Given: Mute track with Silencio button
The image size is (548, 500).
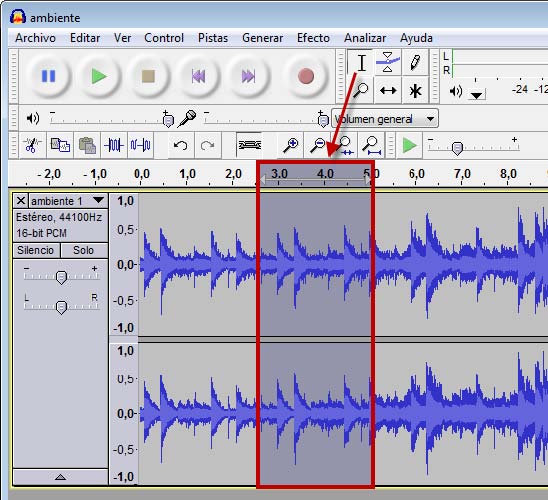Looking at the screenshot, I should click(36, 250).
